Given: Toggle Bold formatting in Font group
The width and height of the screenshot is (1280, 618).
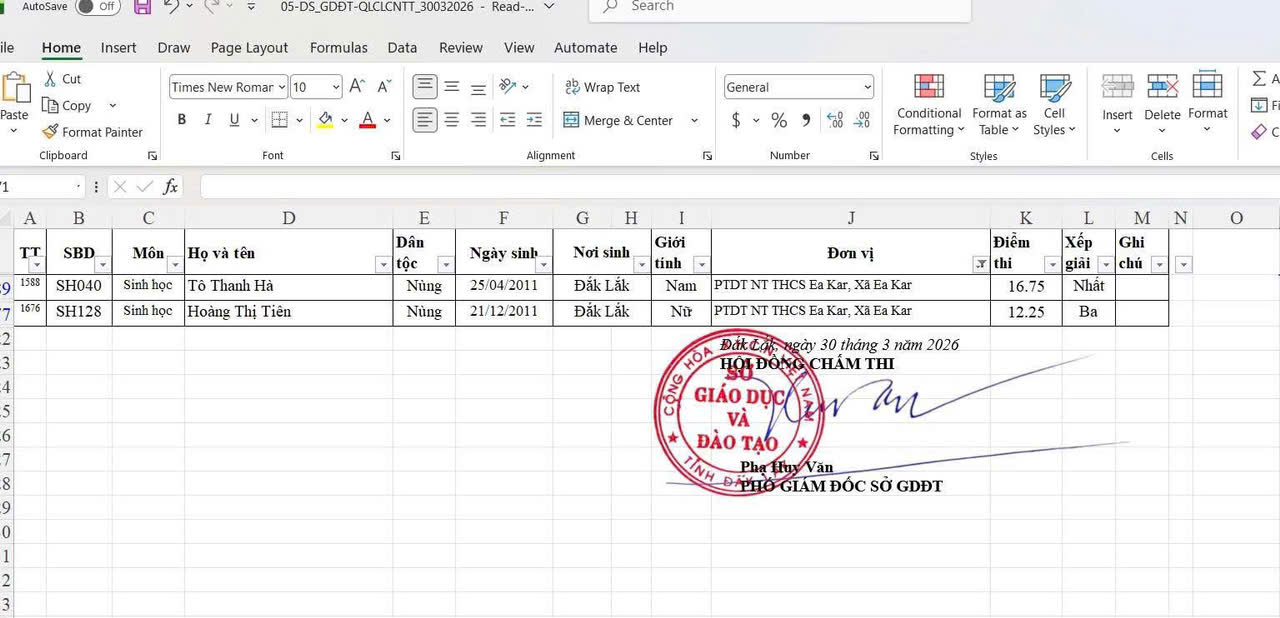Looking at the screenshot, I should (181, 120).
